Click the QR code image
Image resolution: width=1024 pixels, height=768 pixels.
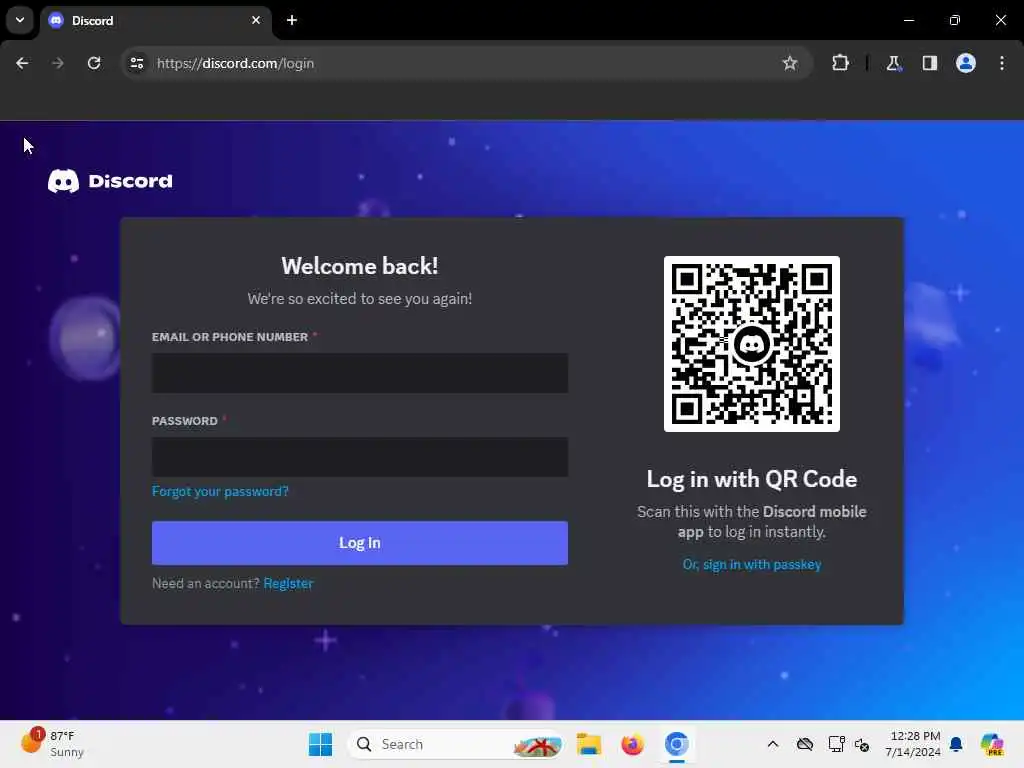coord(752,344)
